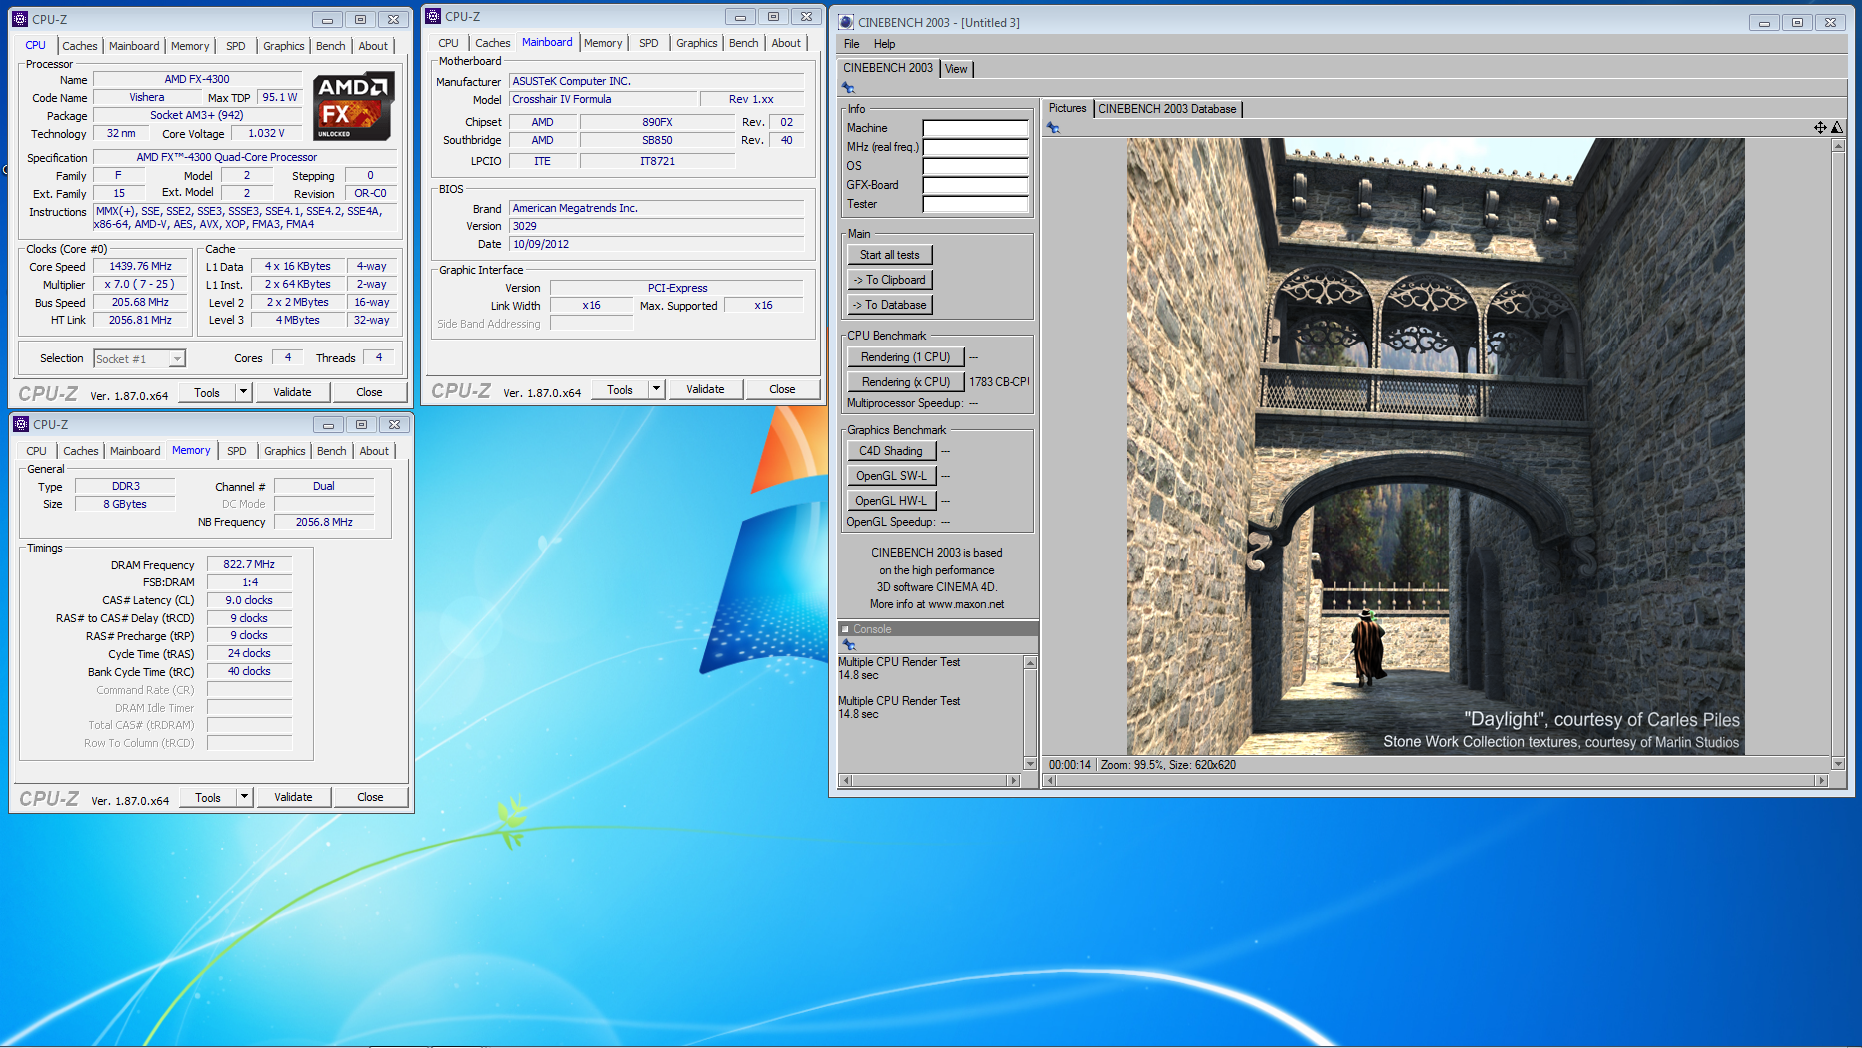Click the CPU-Z title icon of Memory window

coord(21,424)
